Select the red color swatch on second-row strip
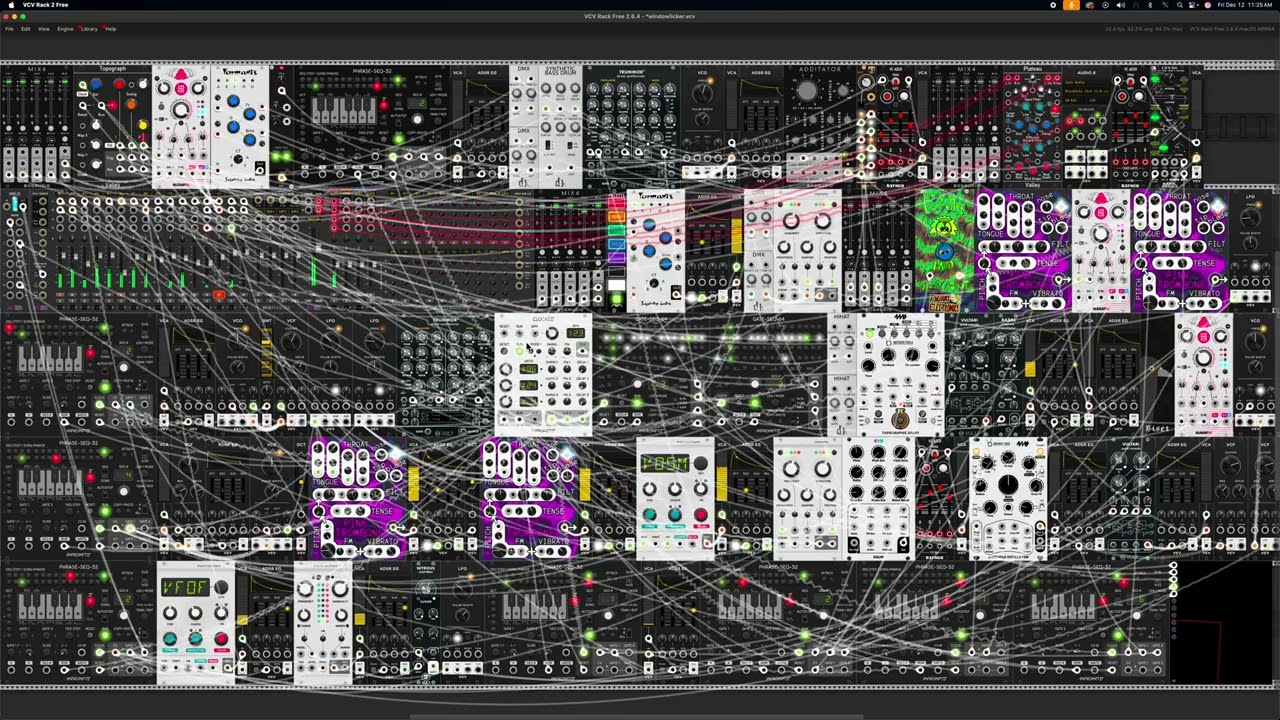The width and height of the screenshot is (1280, 720). (616, 205)
